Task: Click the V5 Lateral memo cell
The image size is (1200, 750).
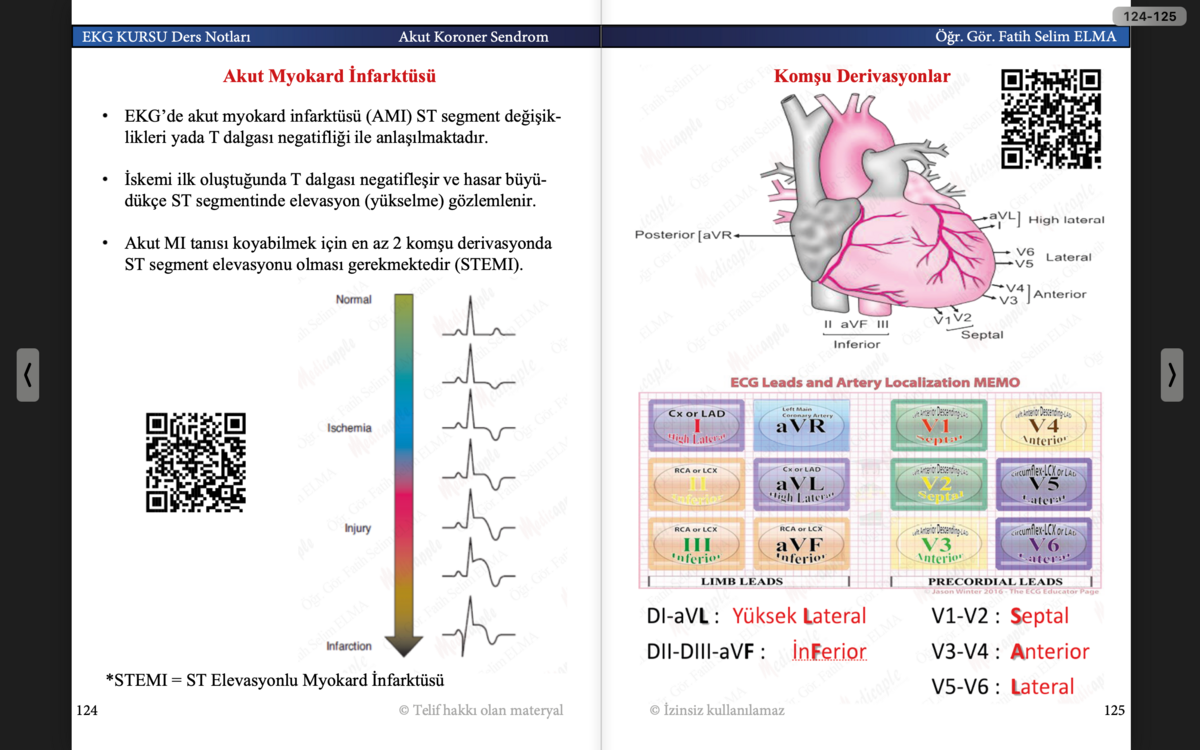Action: coord(1045,484)
